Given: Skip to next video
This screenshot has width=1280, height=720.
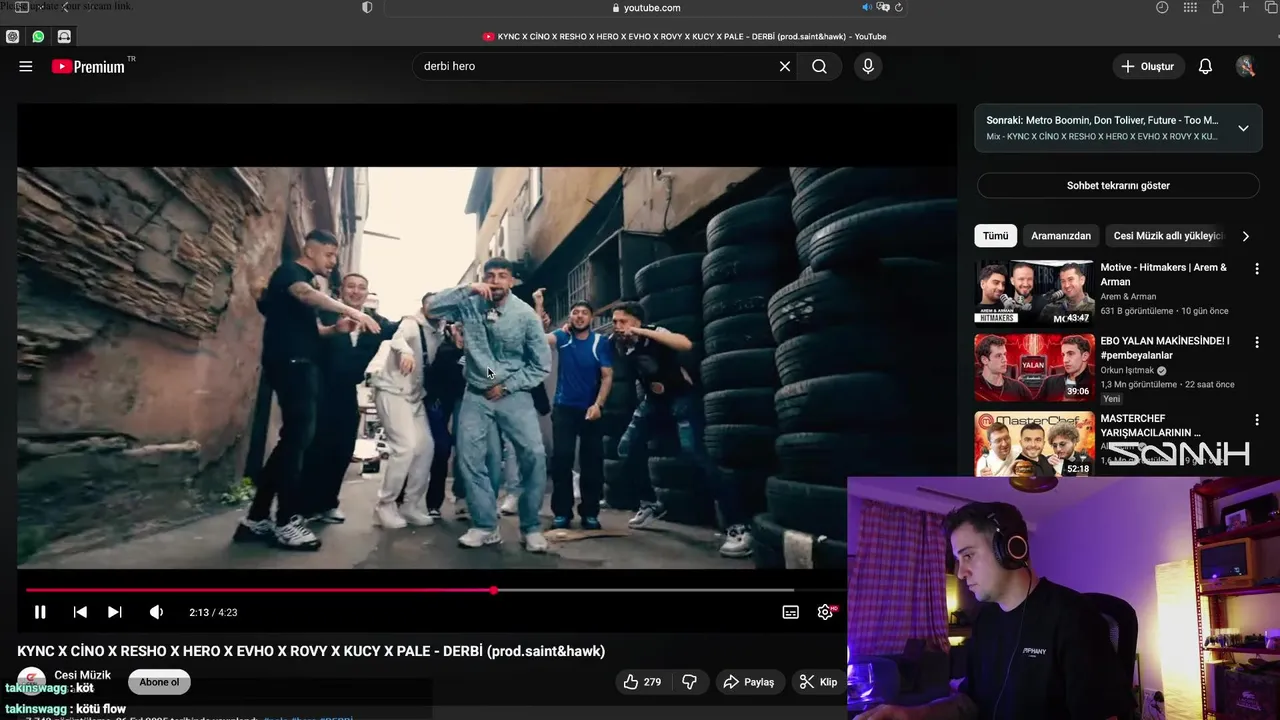Looking at the screenshot, I should click(115, 612).
